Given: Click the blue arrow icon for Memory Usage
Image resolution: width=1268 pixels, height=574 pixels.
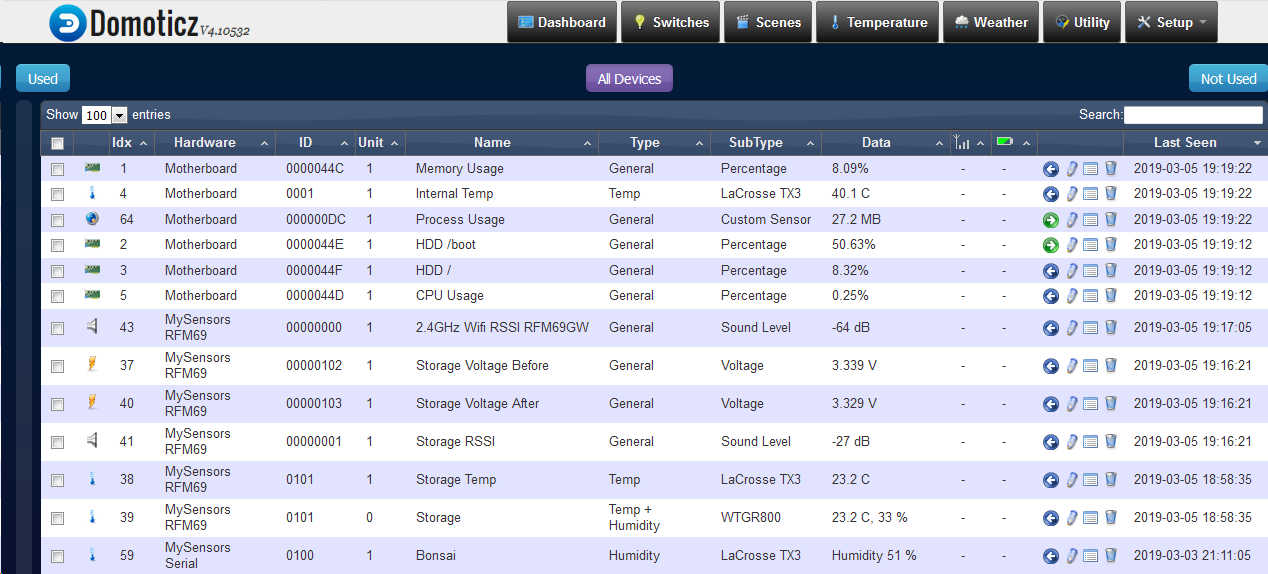Looking at the screenshot, I should (x=1050, y=169).
